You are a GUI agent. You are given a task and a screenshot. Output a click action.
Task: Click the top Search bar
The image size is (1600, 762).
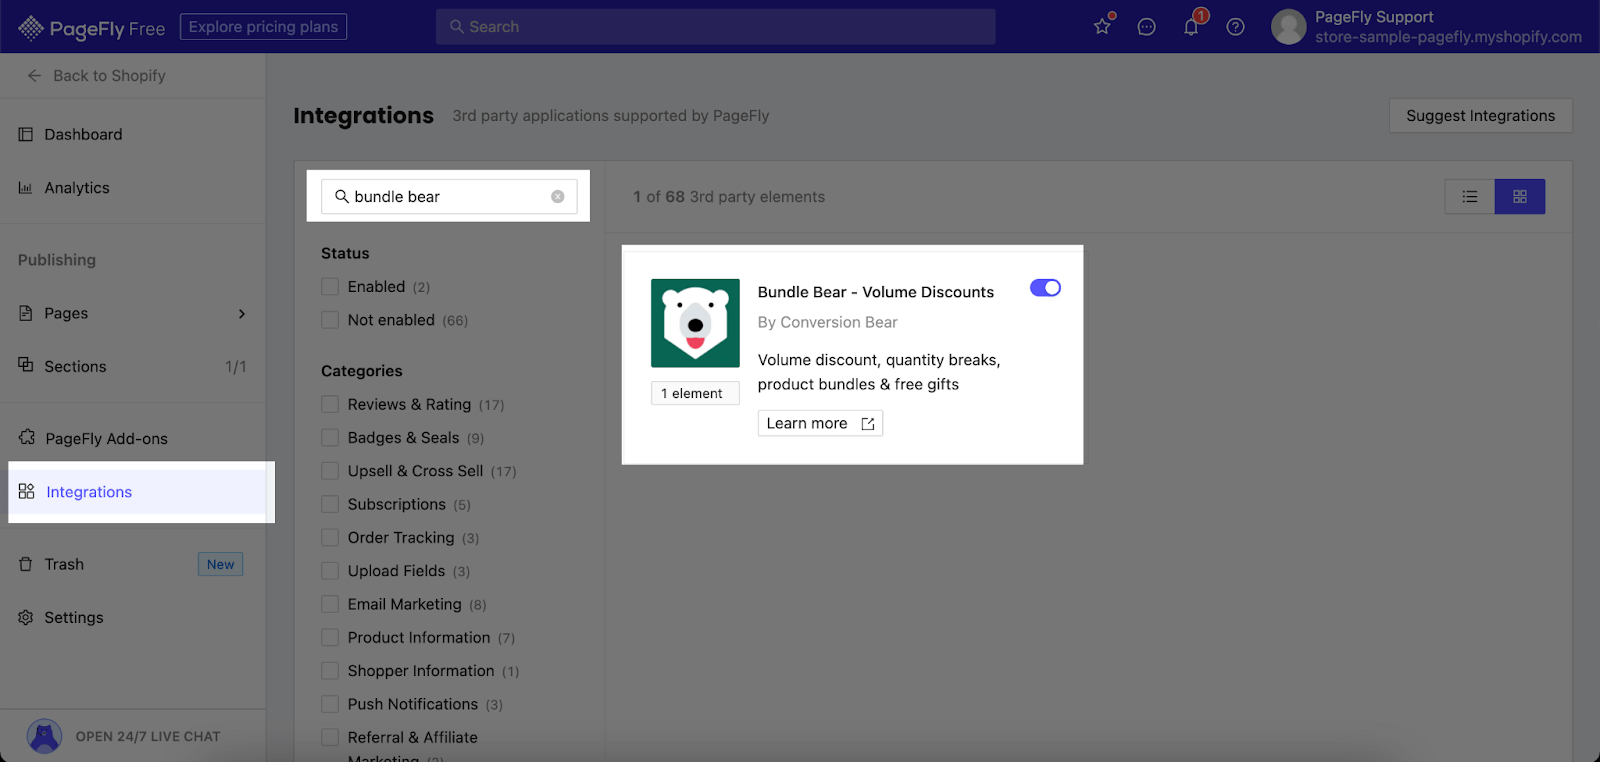[715, 27]
